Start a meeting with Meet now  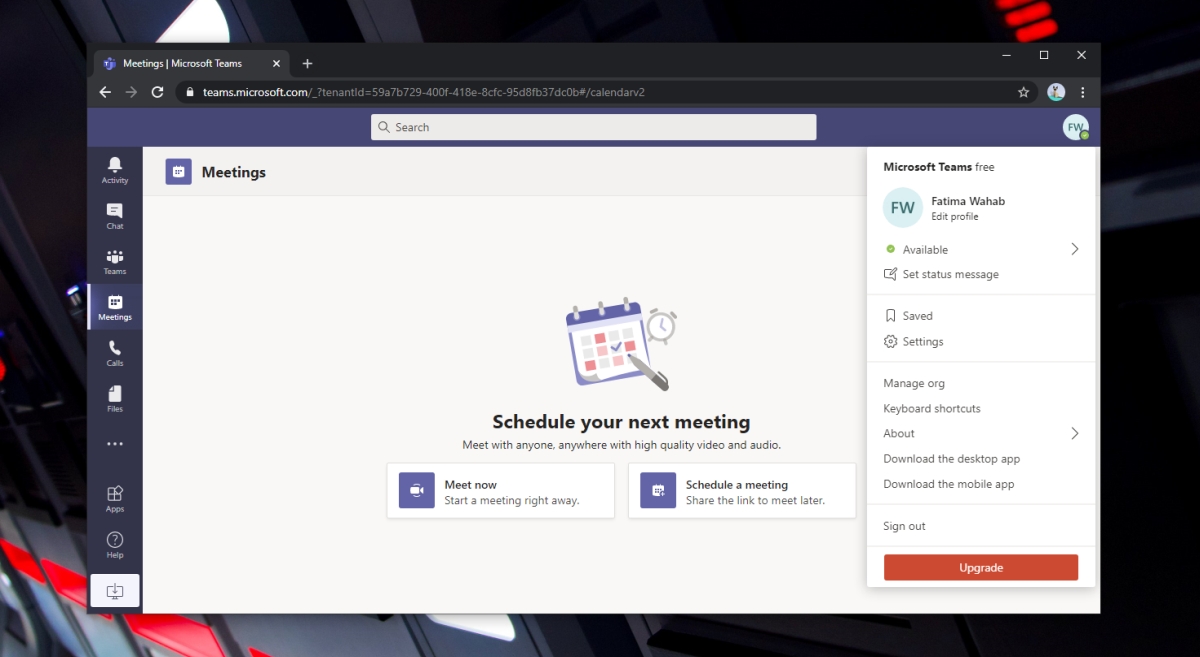[500, 490]
